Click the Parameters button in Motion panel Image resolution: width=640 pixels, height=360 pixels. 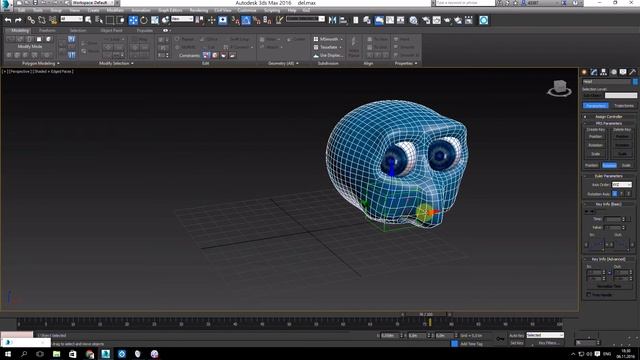point(596,106)
